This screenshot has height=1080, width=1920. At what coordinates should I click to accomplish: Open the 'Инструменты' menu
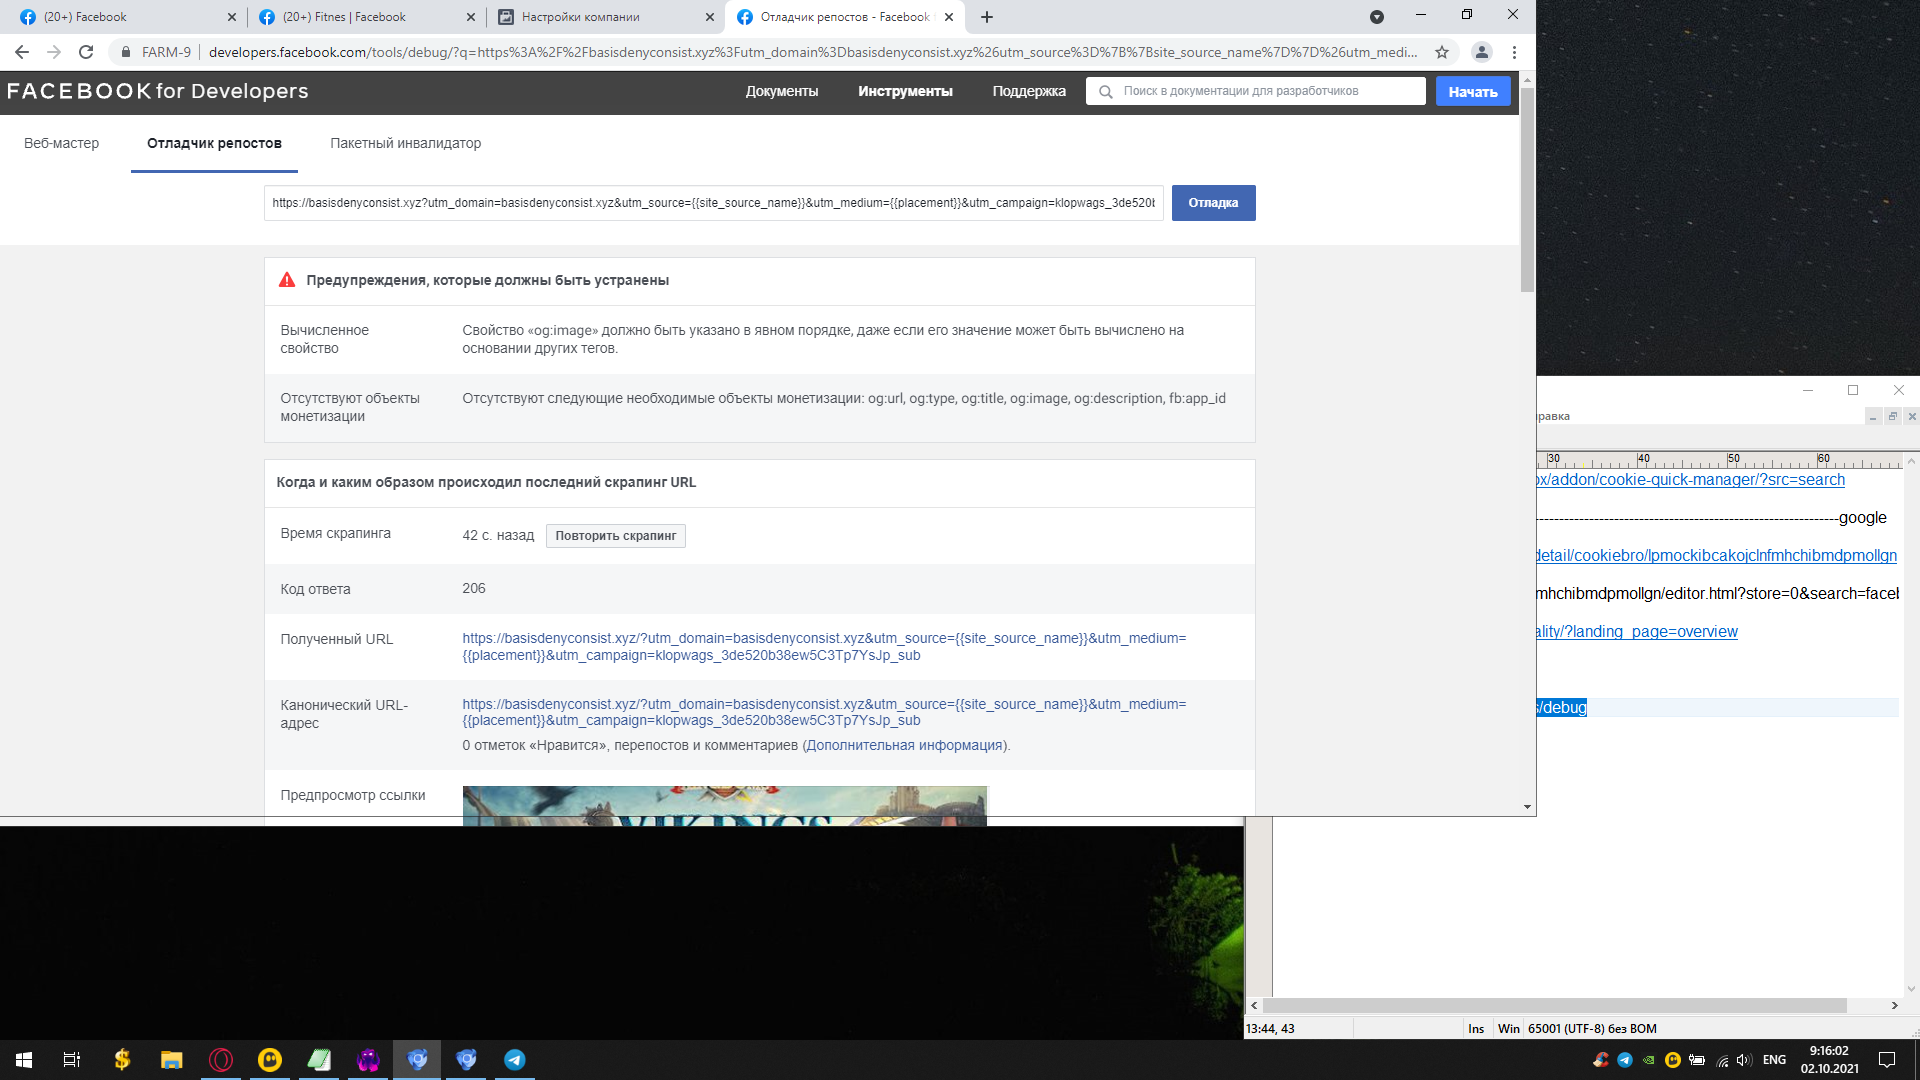(905, 91)
